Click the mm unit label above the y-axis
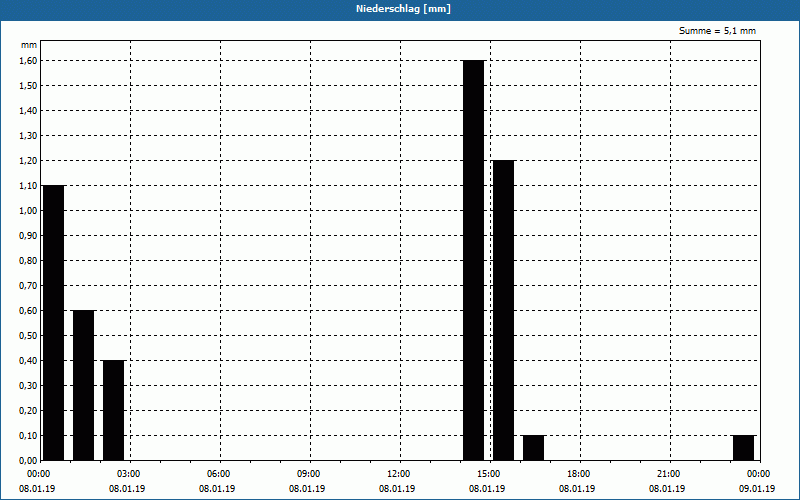Screen dimensions: 800x500 [x=29, y=45]
